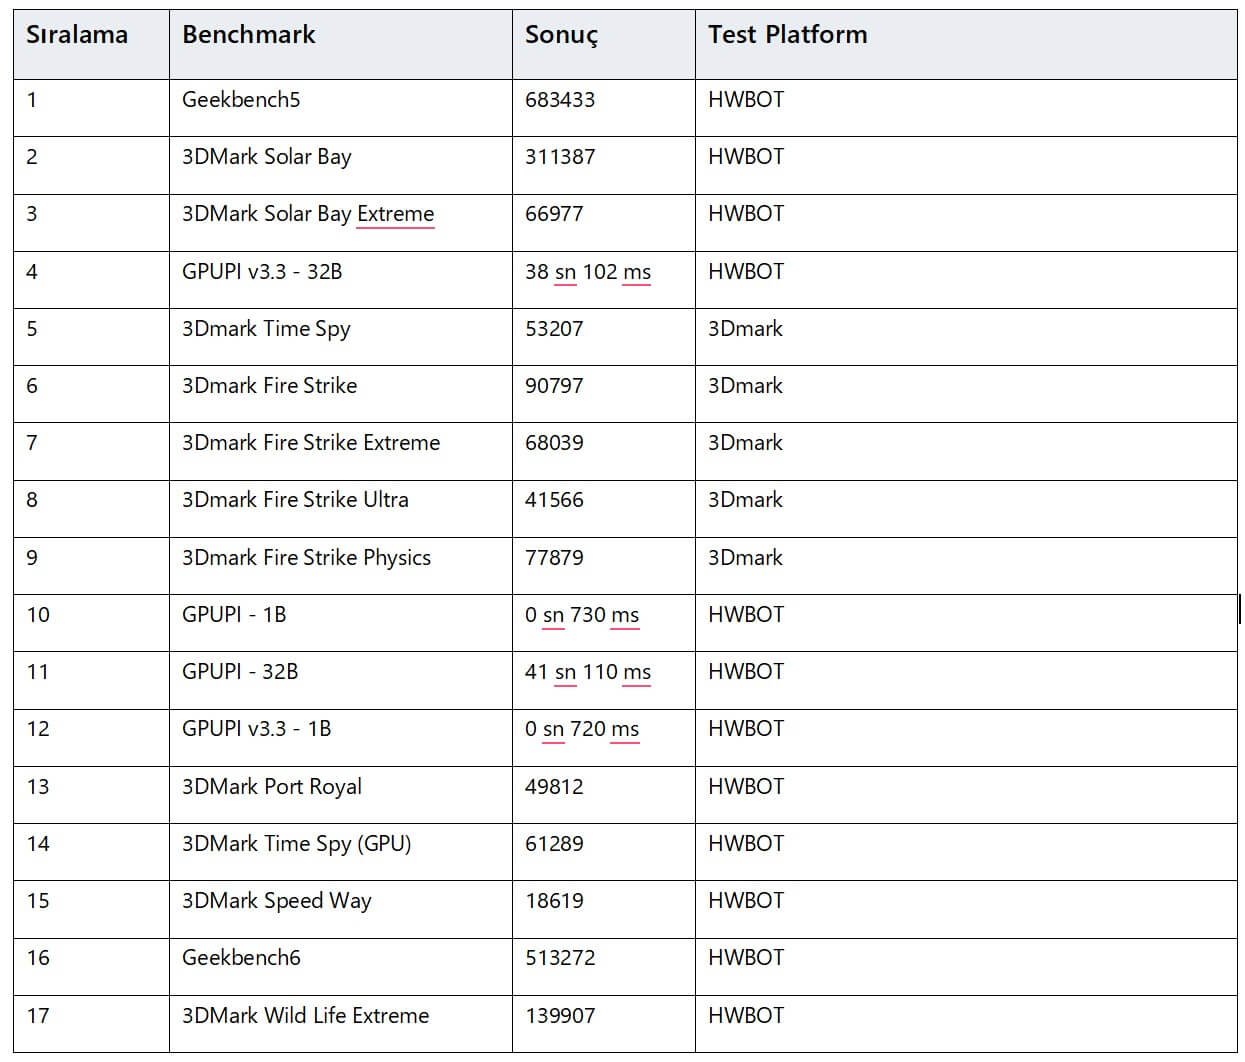
Task: Select the HWBOT cell in row 17
Action: click(746, 1016)
